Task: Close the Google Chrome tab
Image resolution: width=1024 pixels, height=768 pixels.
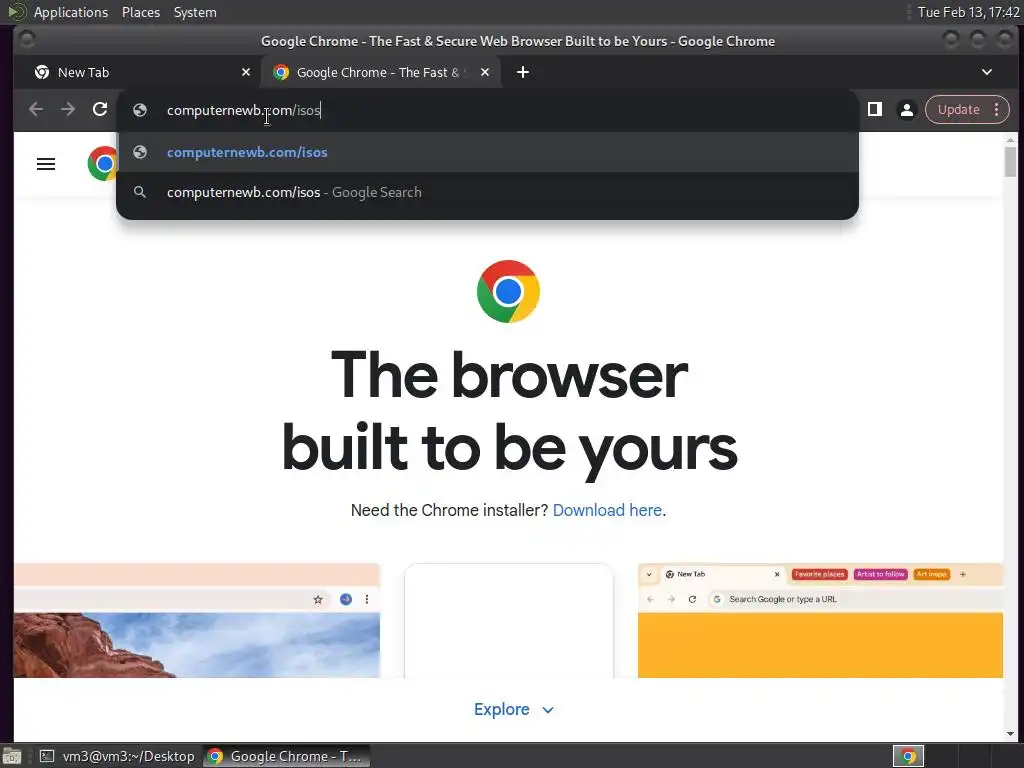Action: pyautogui.click(x=485, y=72)
